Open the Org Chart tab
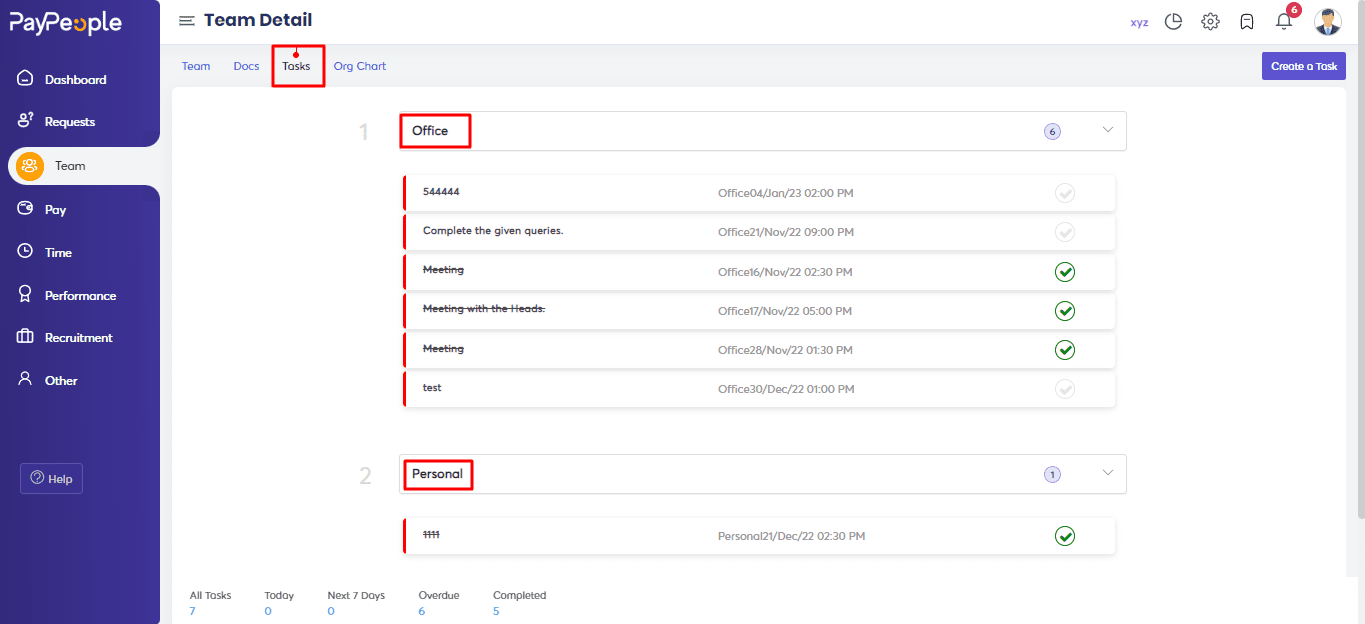The image size is (1365, 624). point(360,66)
